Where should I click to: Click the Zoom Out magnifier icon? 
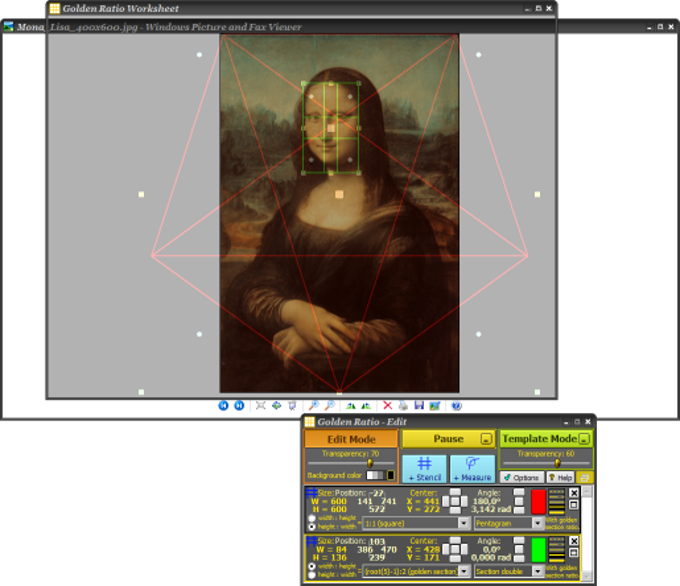pos(330,406)
